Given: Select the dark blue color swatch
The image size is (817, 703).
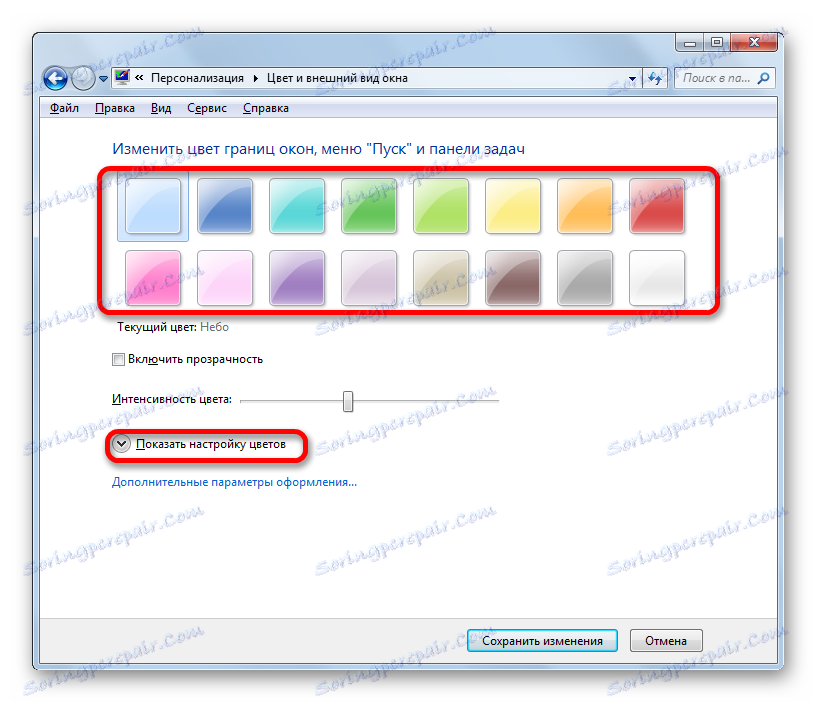Looking at the screenshot, I should (x=225, y=205).
